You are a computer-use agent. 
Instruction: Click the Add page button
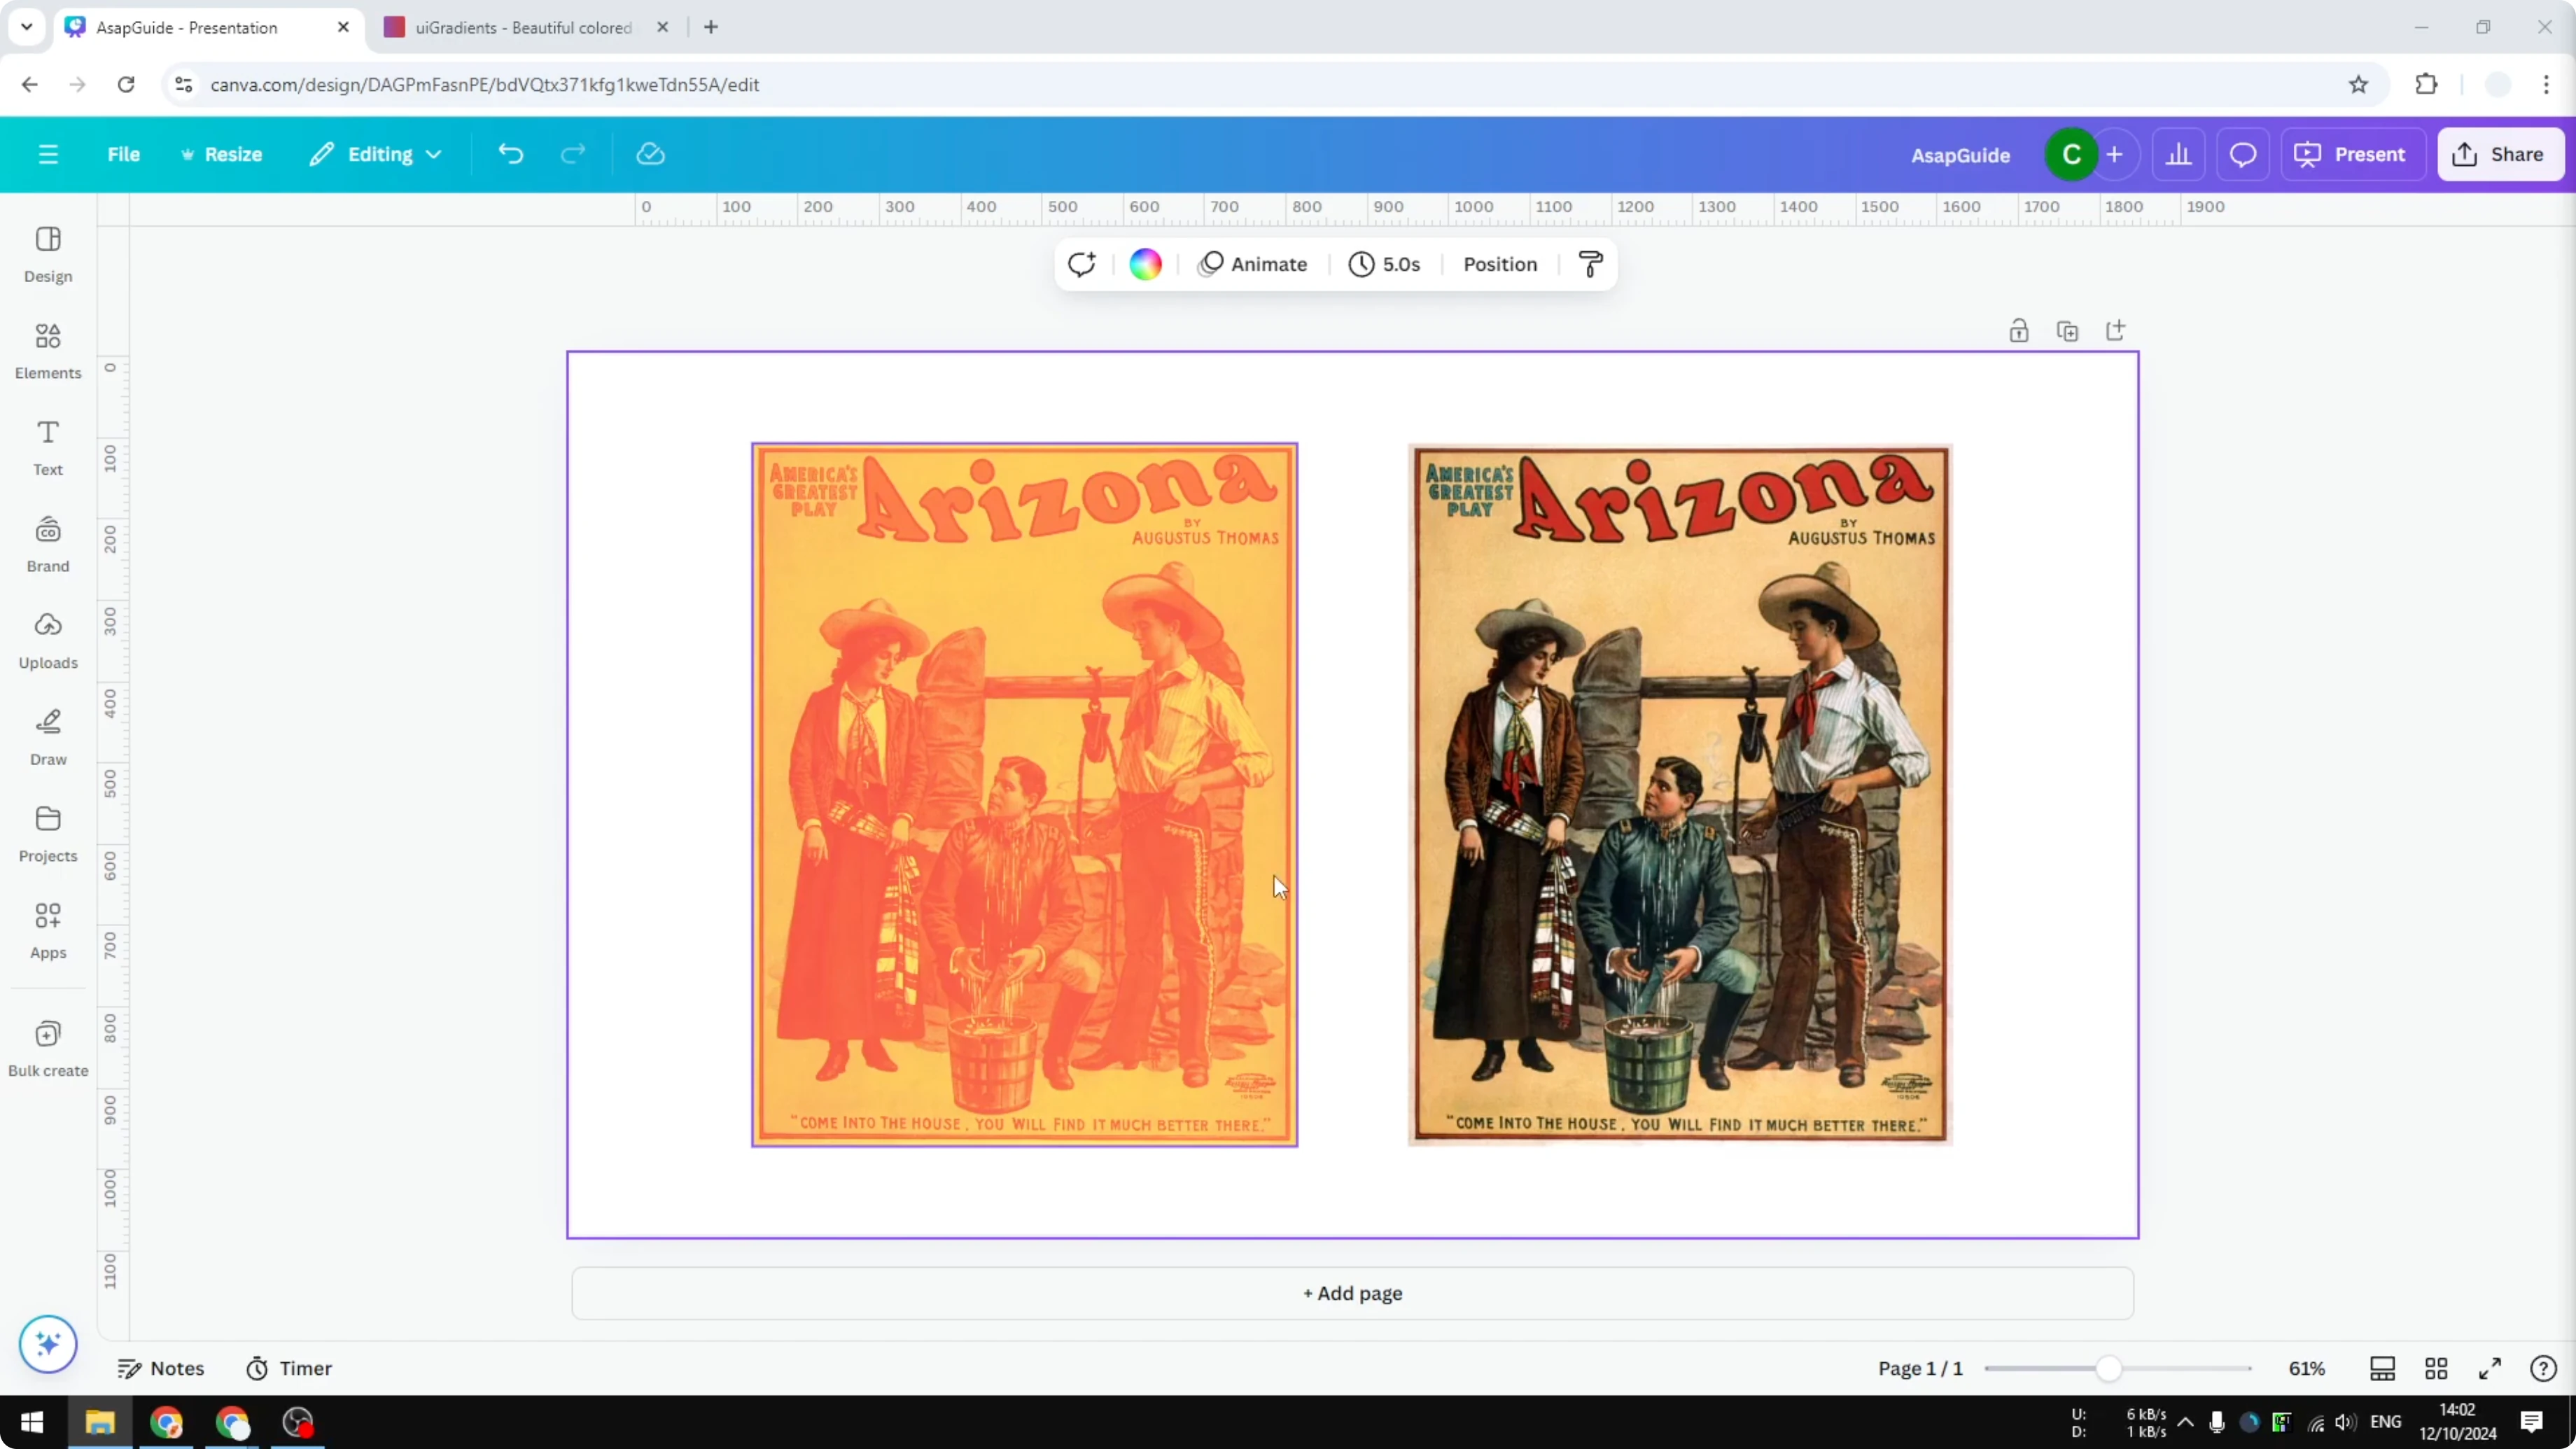(1352, 1293)
